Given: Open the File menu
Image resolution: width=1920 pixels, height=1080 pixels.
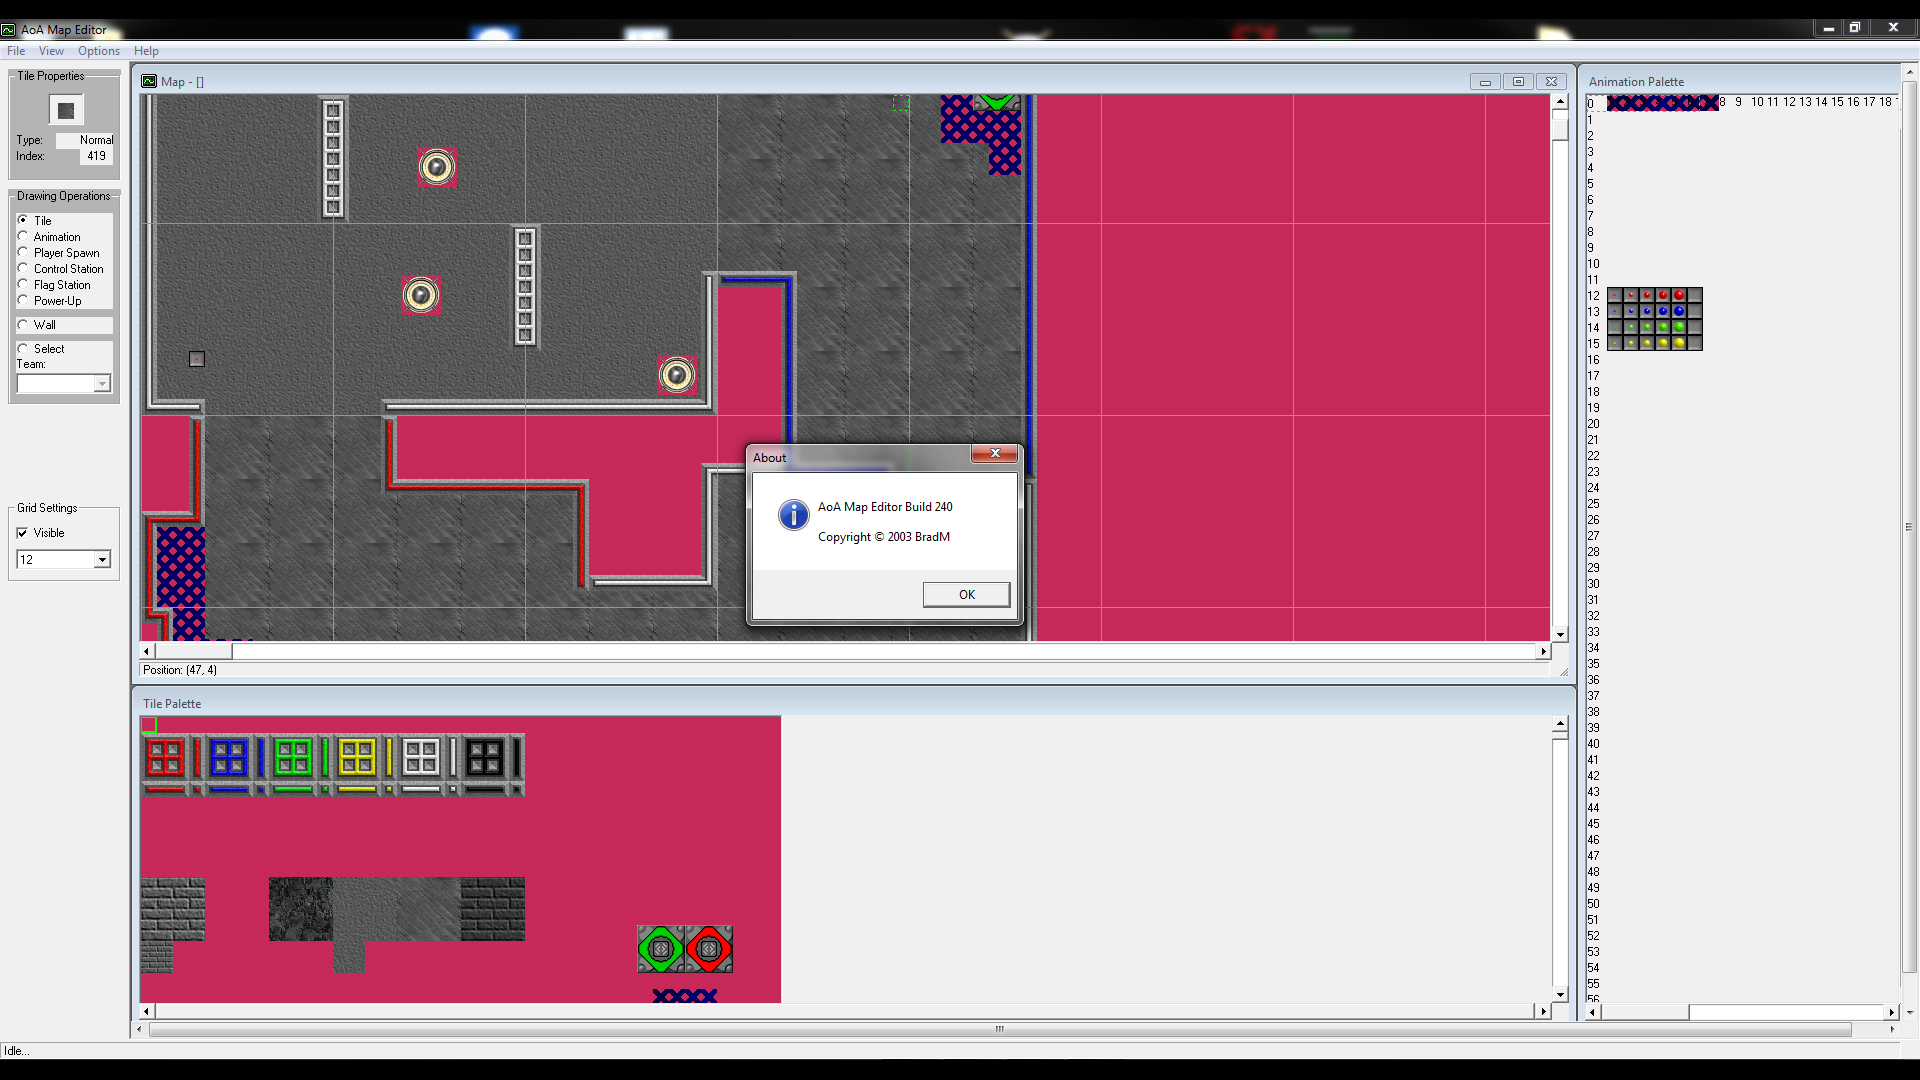Looking at the screenshot, I should coord(16,51).
